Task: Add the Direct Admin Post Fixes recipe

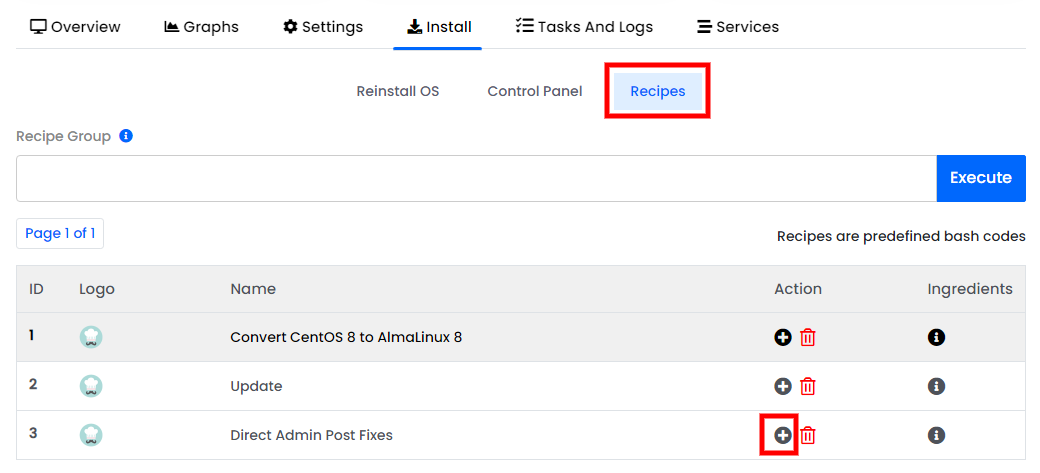Action: tap(783, 435)
